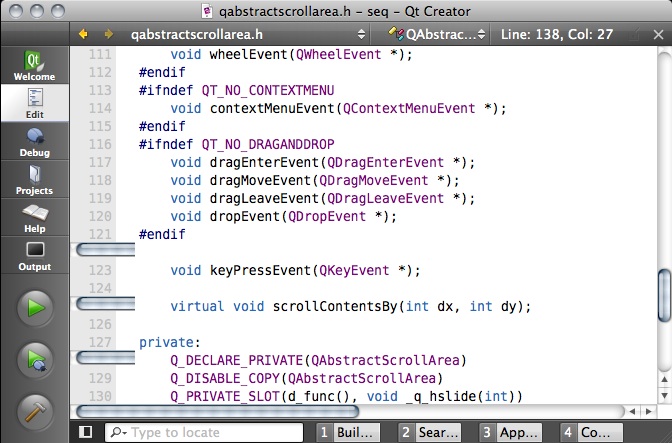This screenshot has height=443, width=672.
Task: Toggle the sidebar with the bottom-left button
Action: [x=86, y=432]
